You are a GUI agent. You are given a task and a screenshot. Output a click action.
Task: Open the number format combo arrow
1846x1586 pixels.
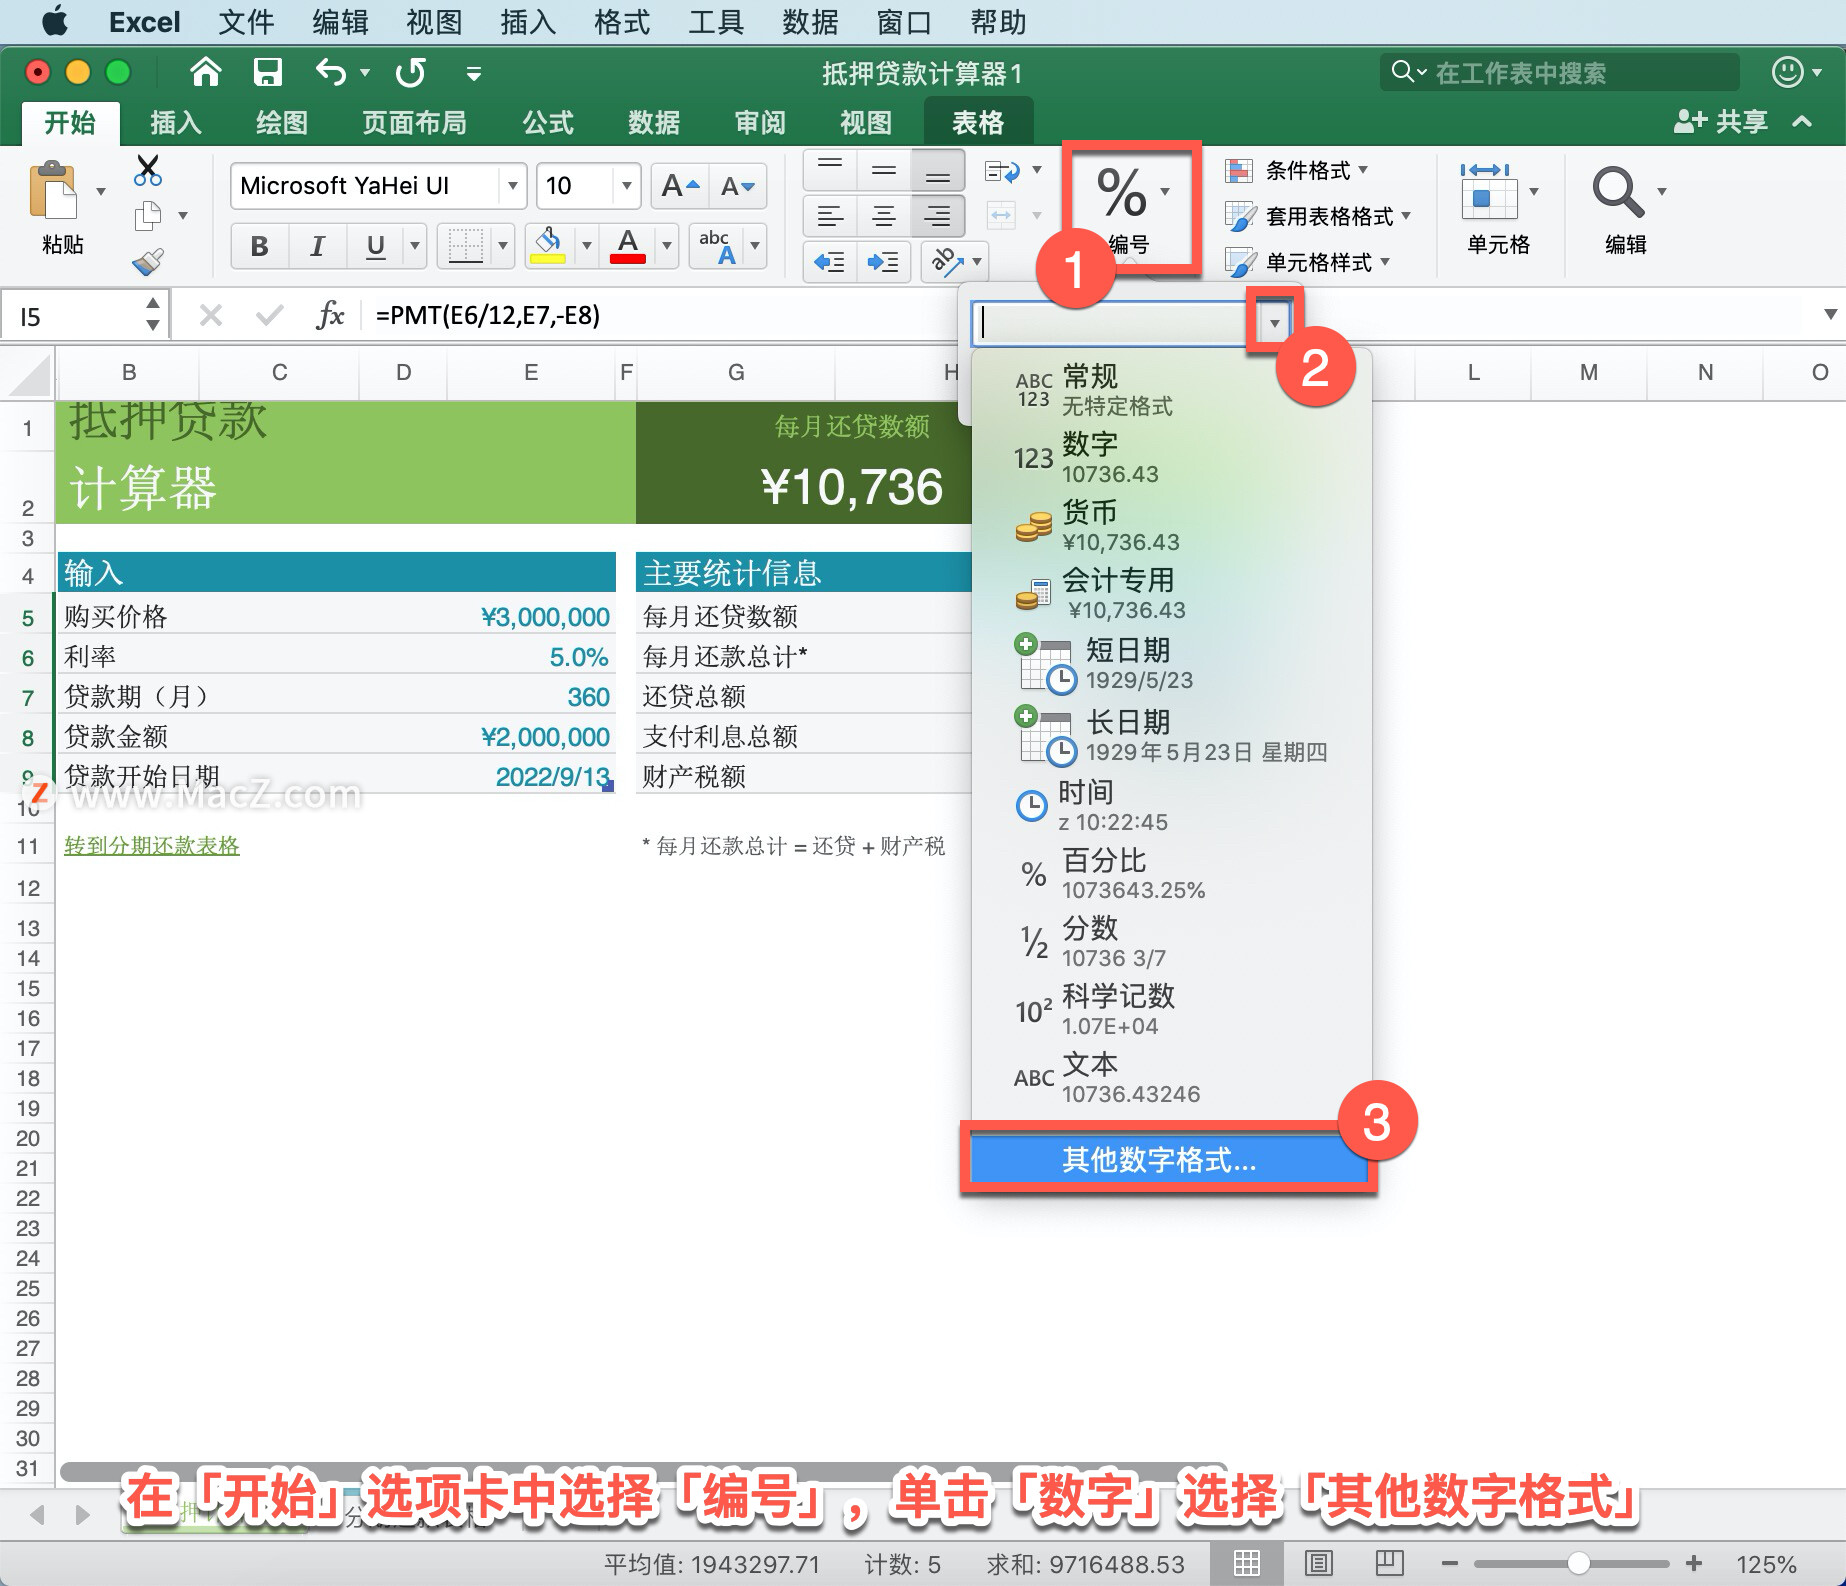click(1274, 323)
